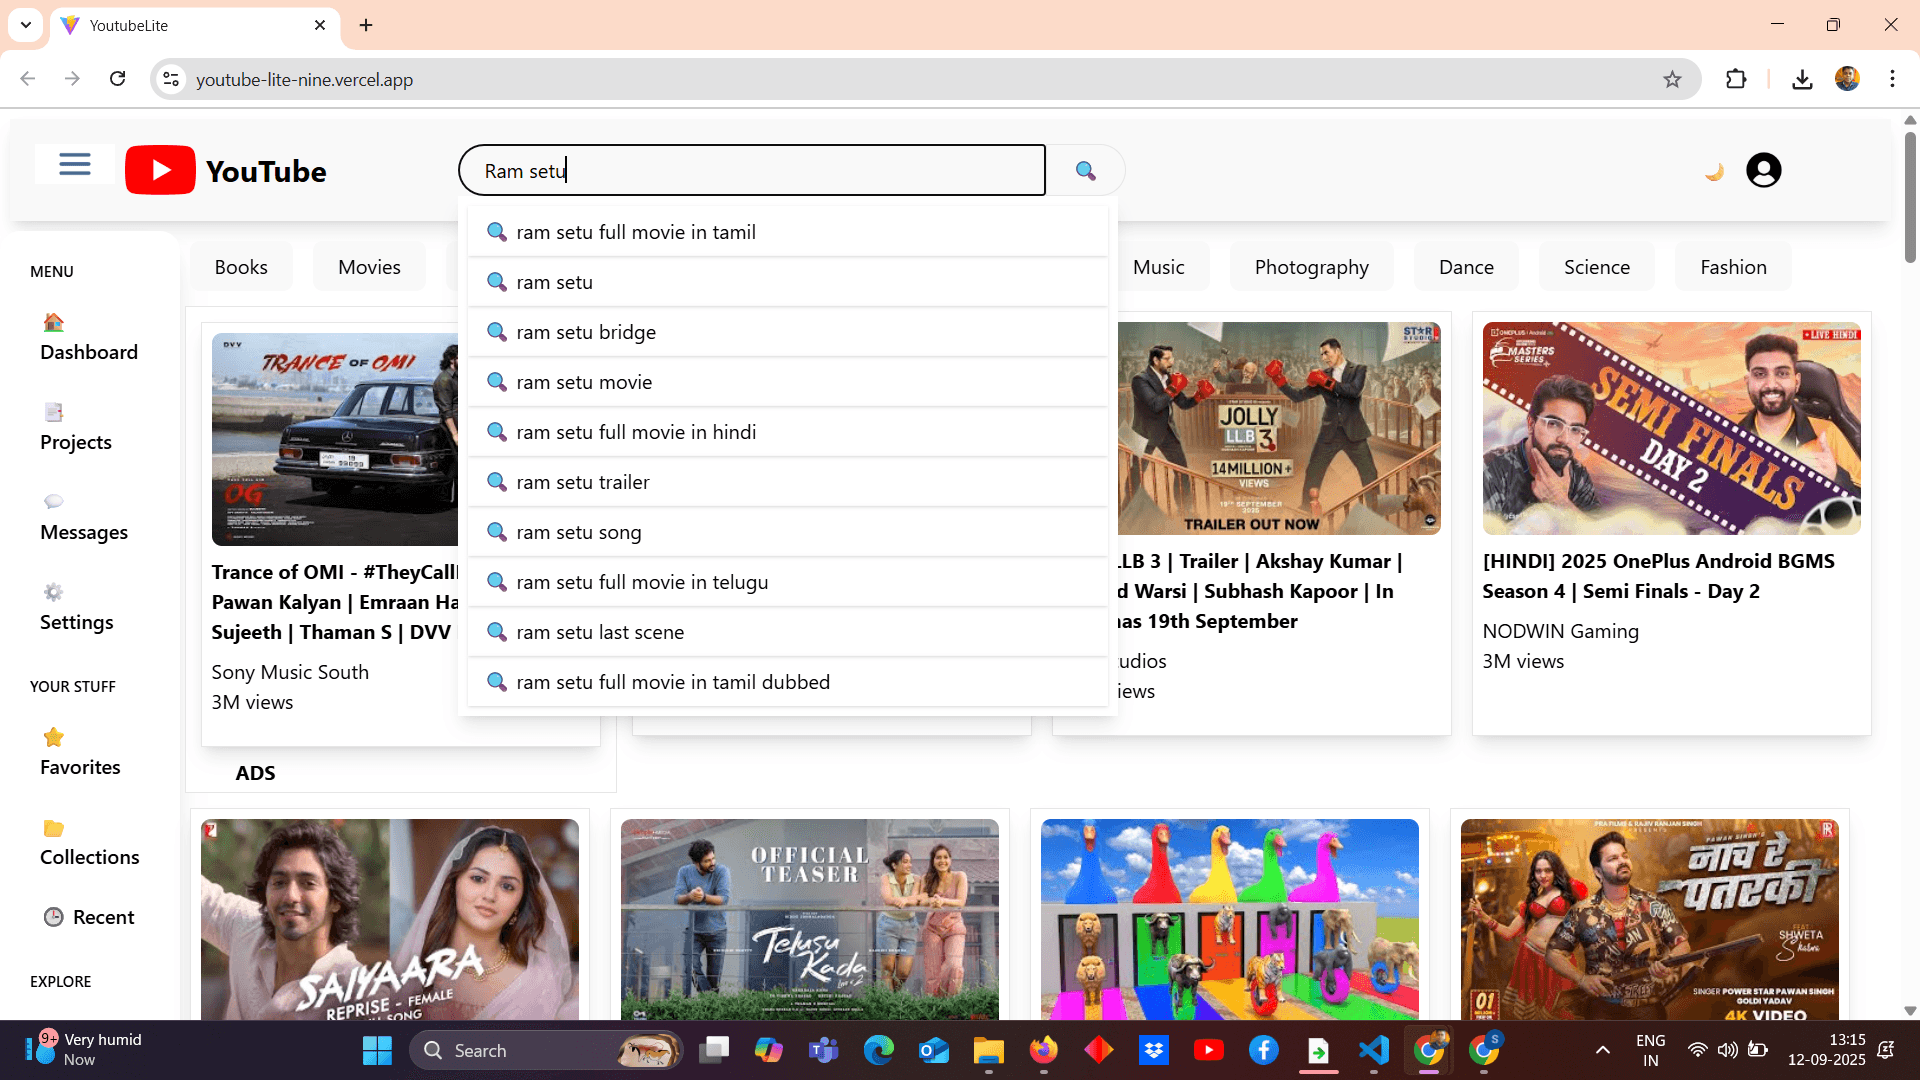The width and height of the screenshot is (1920, 1080).
Task: Open the OnePlus BGMS Semi Finals thumbnail
Action: tap(1671, 428)
